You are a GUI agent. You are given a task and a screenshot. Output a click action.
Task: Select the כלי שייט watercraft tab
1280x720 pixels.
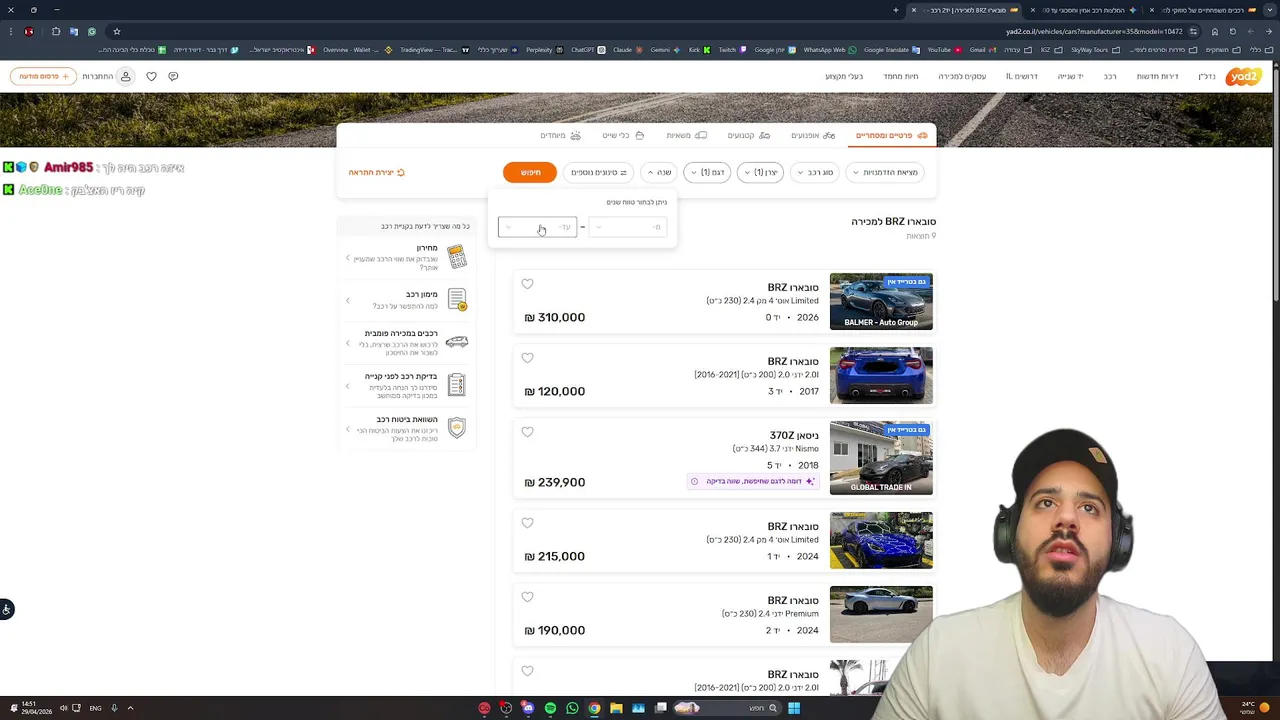(623, 135)
